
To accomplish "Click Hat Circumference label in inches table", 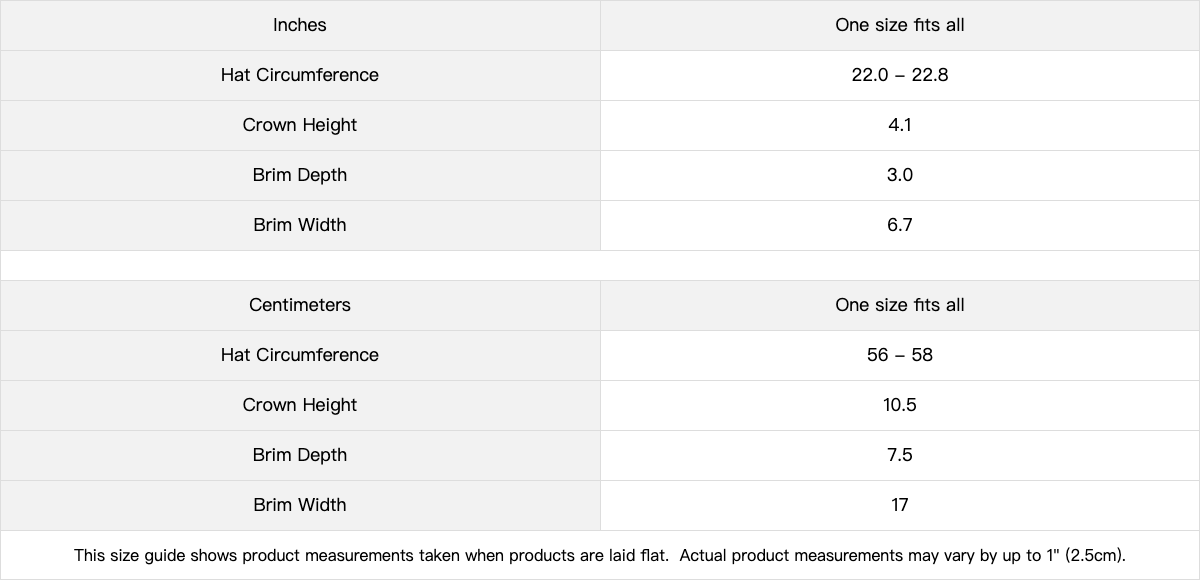I will point(300,75).
